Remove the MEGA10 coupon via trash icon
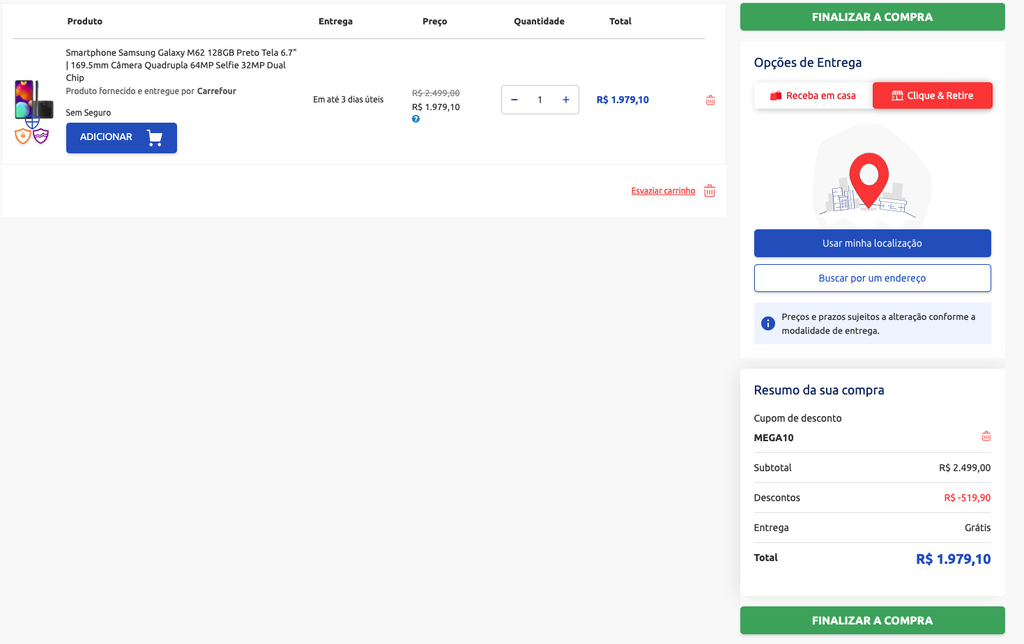Viewport: 1024px width, 644px height. click(986, 436)
